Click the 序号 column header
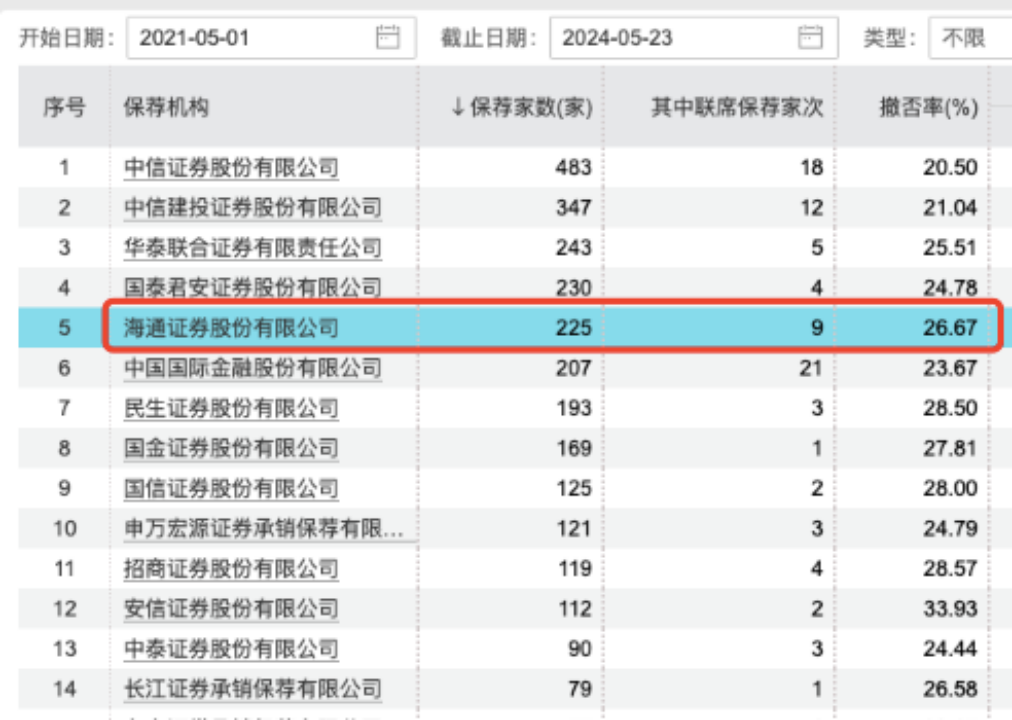The height and width of the screenshot is (720, 1012). [x=64, y=107]
